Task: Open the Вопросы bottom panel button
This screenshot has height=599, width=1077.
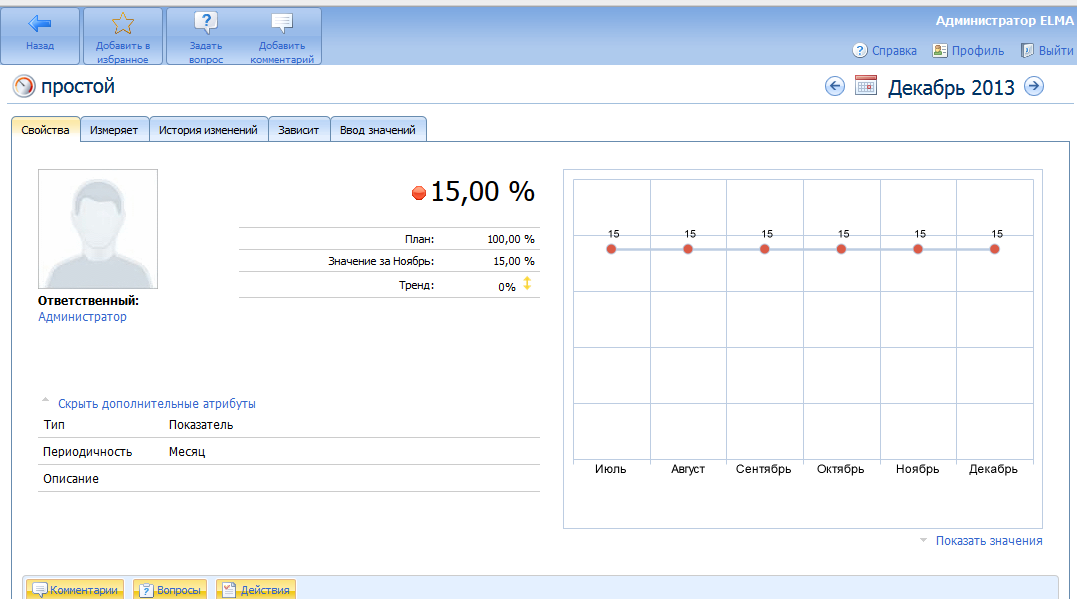Action: click(x=171, y=590)
